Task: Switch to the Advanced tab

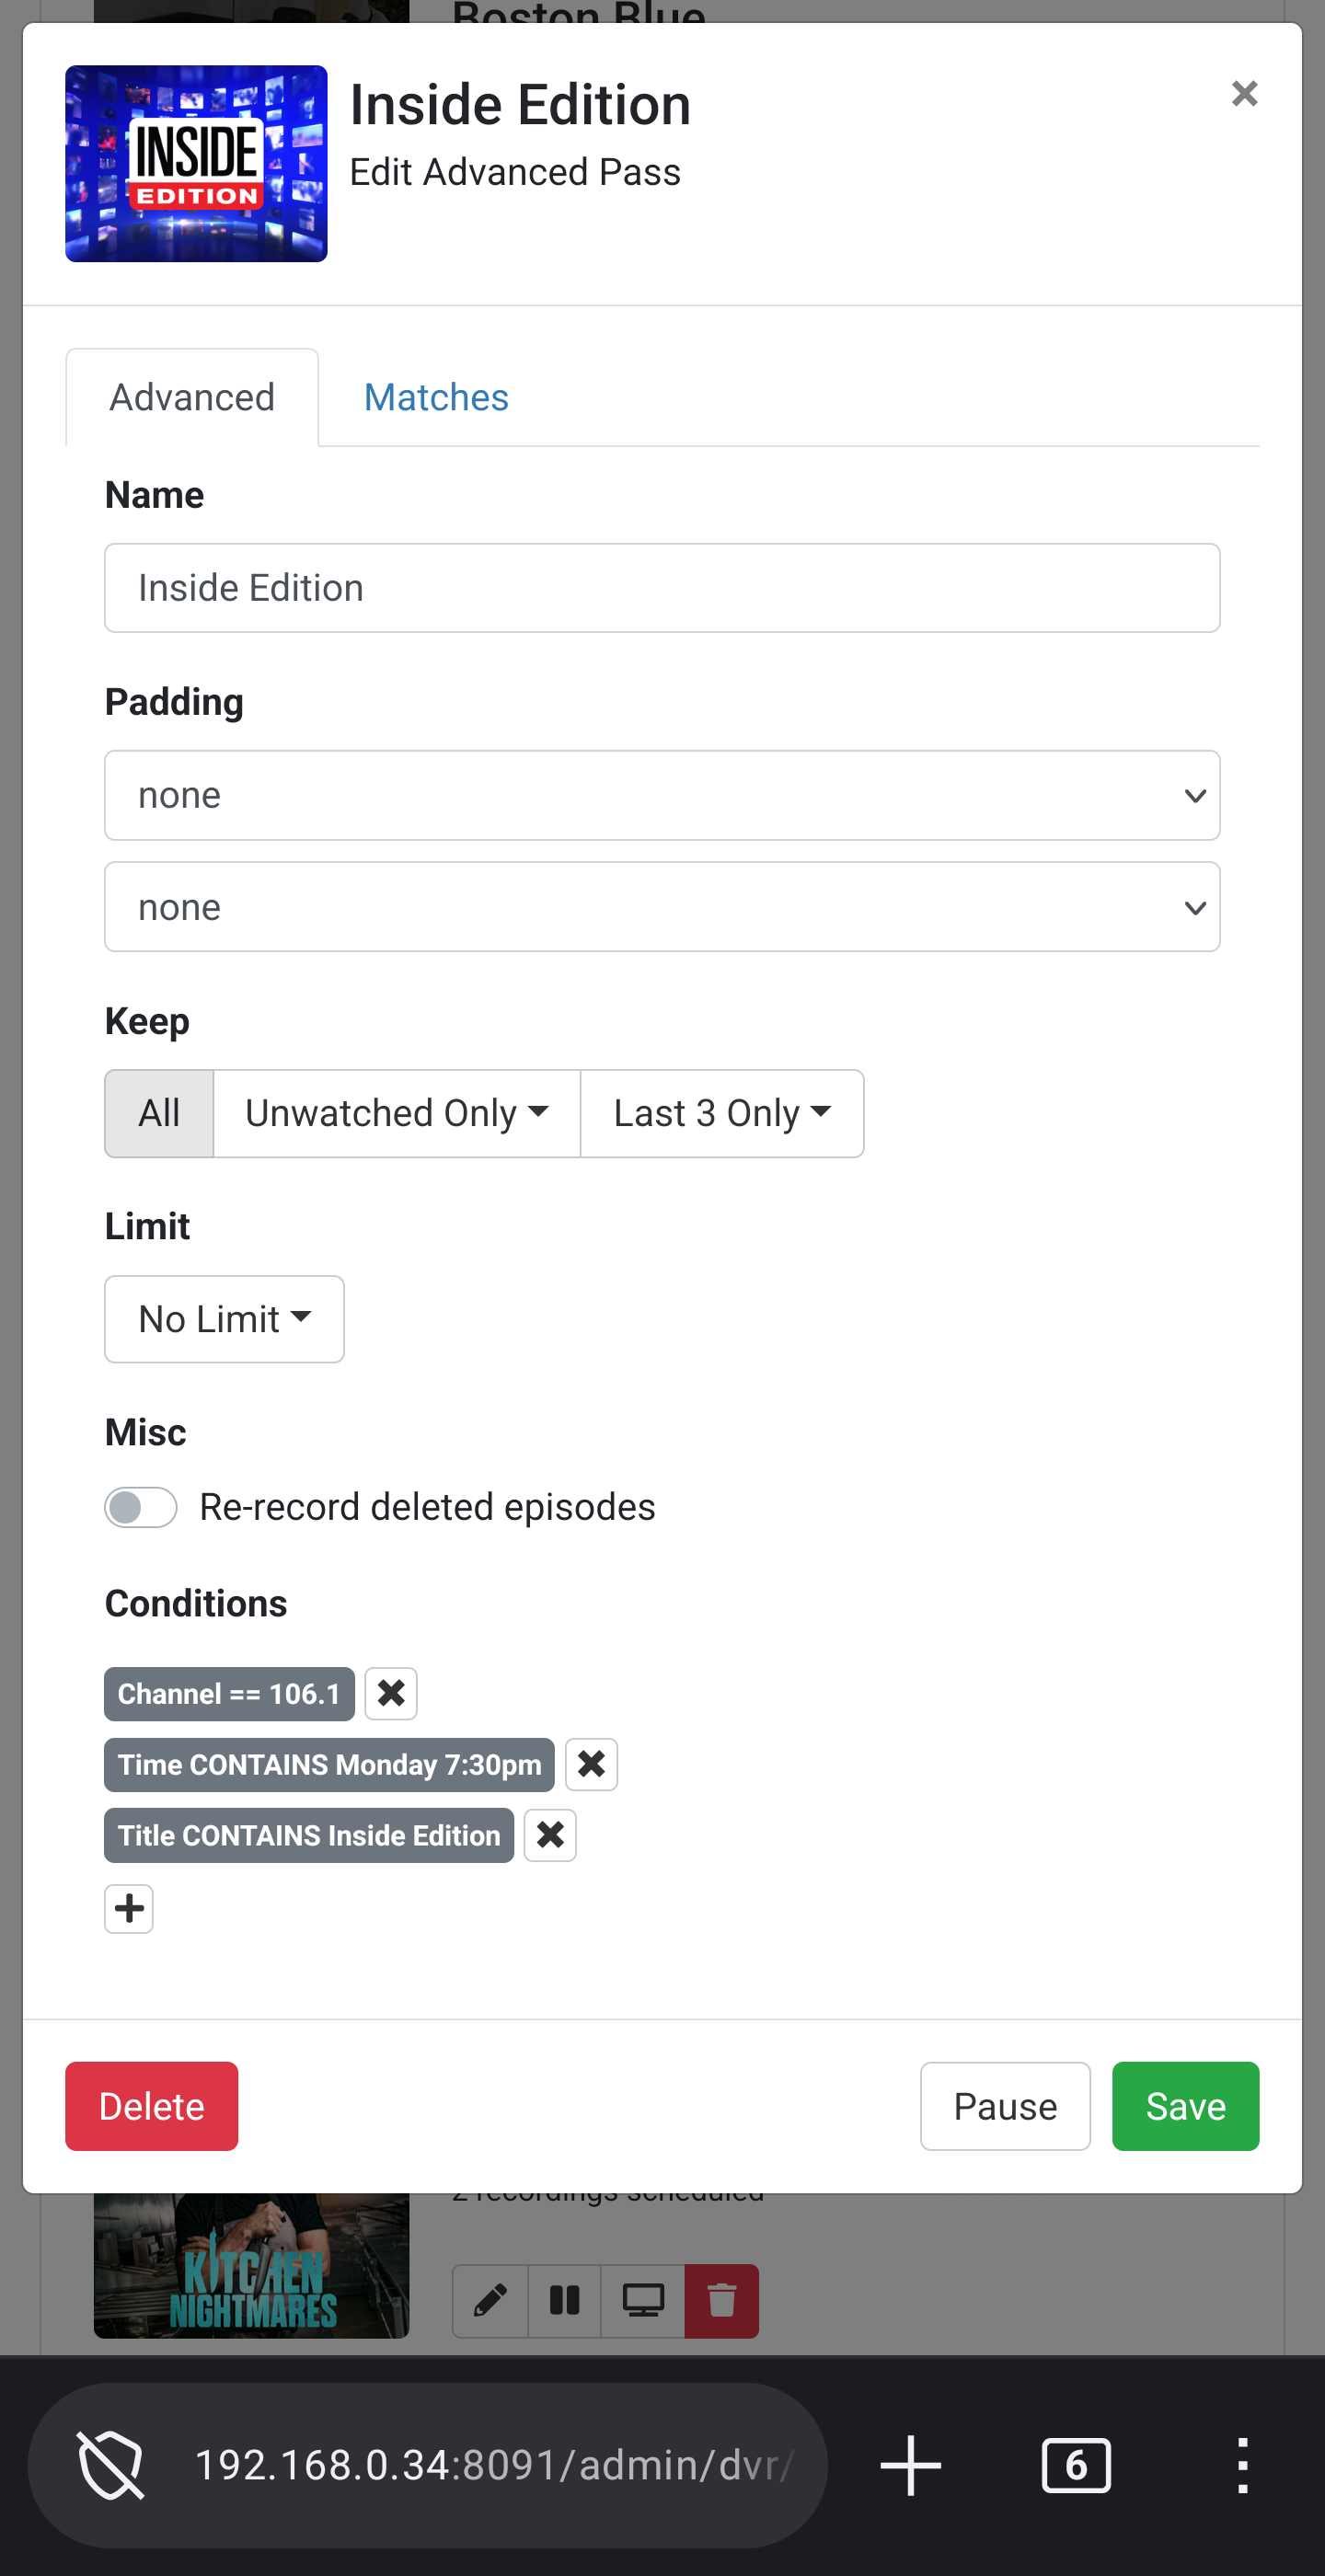Action: (192, 397)
